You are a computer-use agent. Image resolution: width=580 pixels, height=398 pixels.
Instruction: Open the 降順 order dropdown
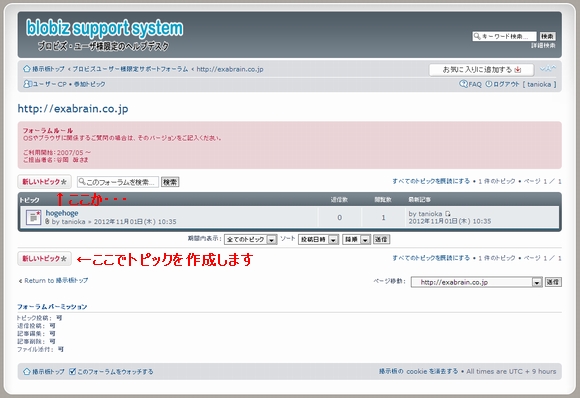point(356,240)
